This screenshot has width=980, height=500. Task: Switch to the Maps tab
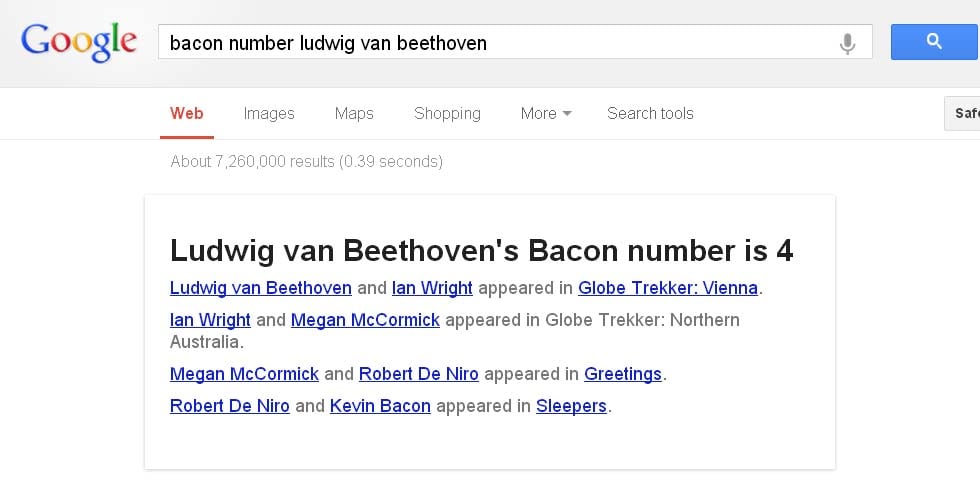[354, 113]
